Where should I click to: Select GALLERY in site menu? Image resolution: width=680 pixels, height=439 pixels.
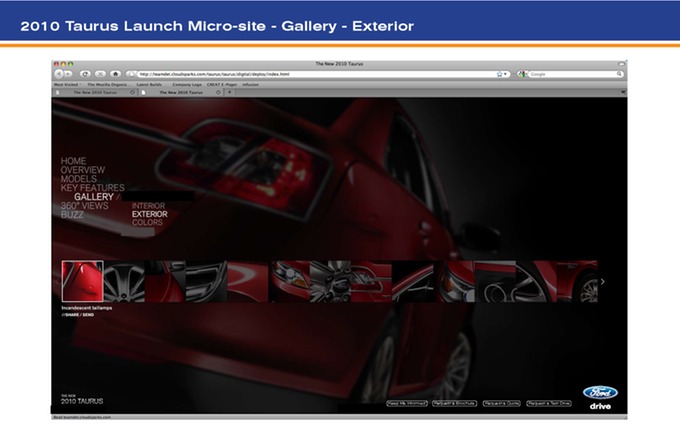94,197
